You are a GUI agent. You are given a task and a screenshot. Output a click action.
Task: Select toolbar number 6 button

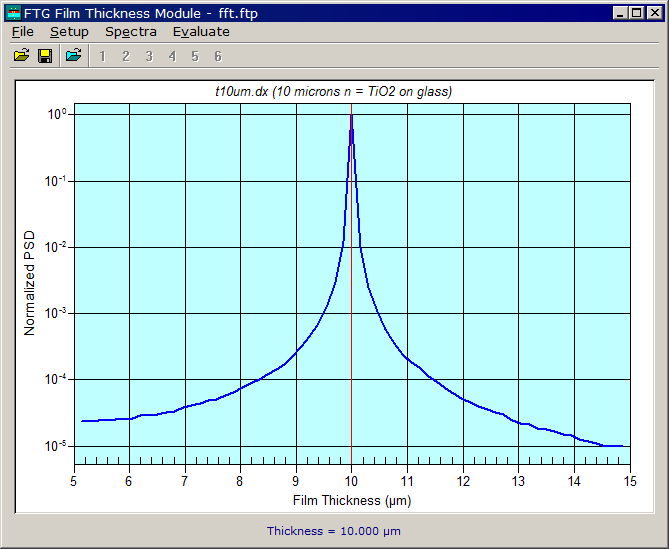tap(218, 56)
